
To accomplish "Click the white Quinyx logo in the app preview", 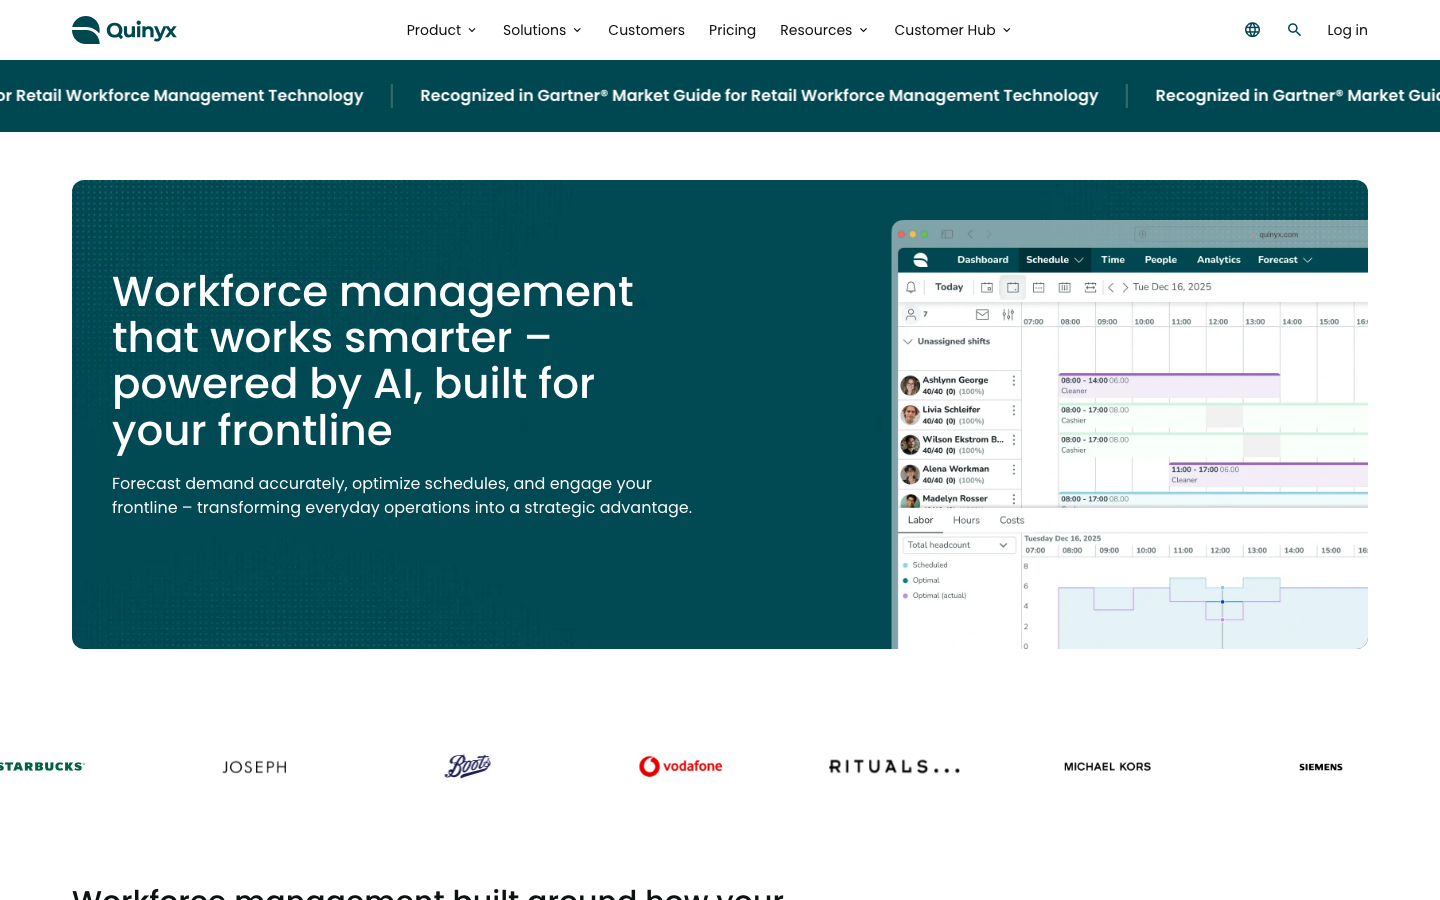I will [x=921, y=260].
